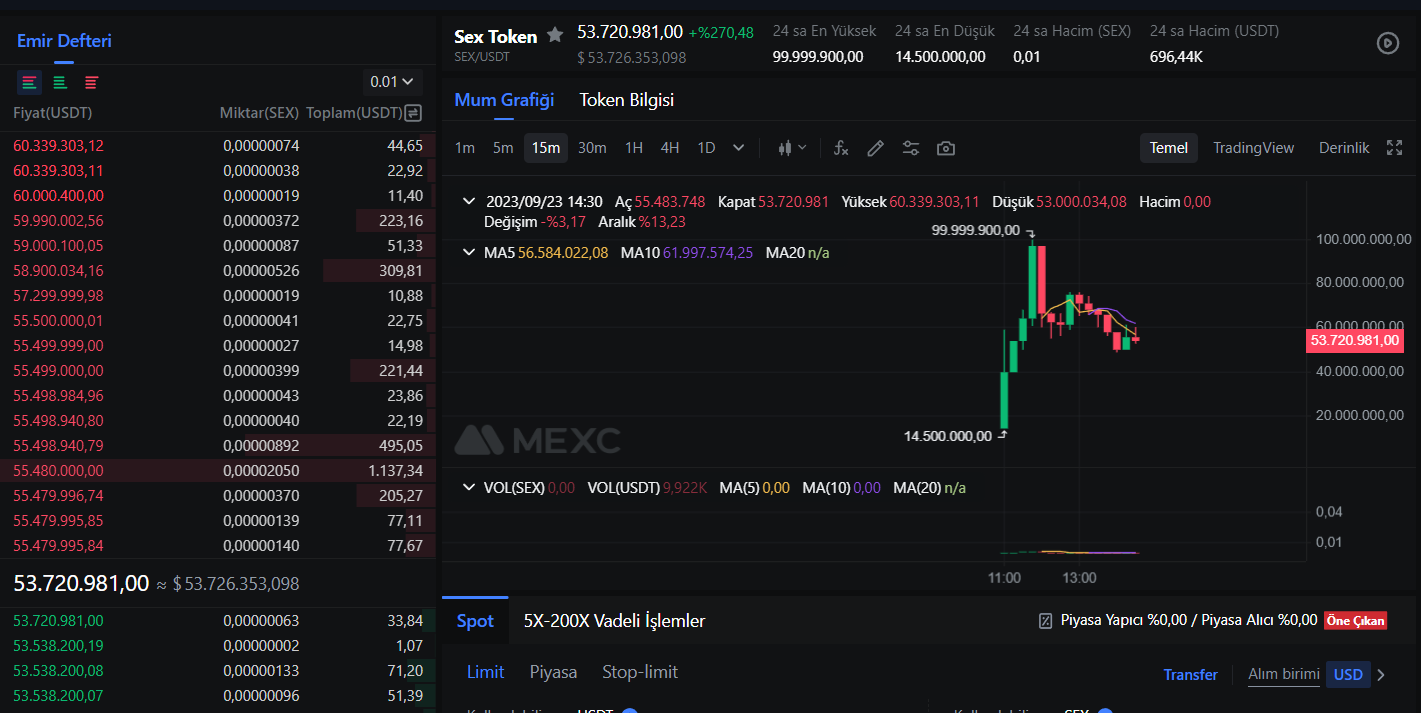Open the 0.01 price precision dropdown
The image size is (1421, 713).
click(x=391, y=82)
